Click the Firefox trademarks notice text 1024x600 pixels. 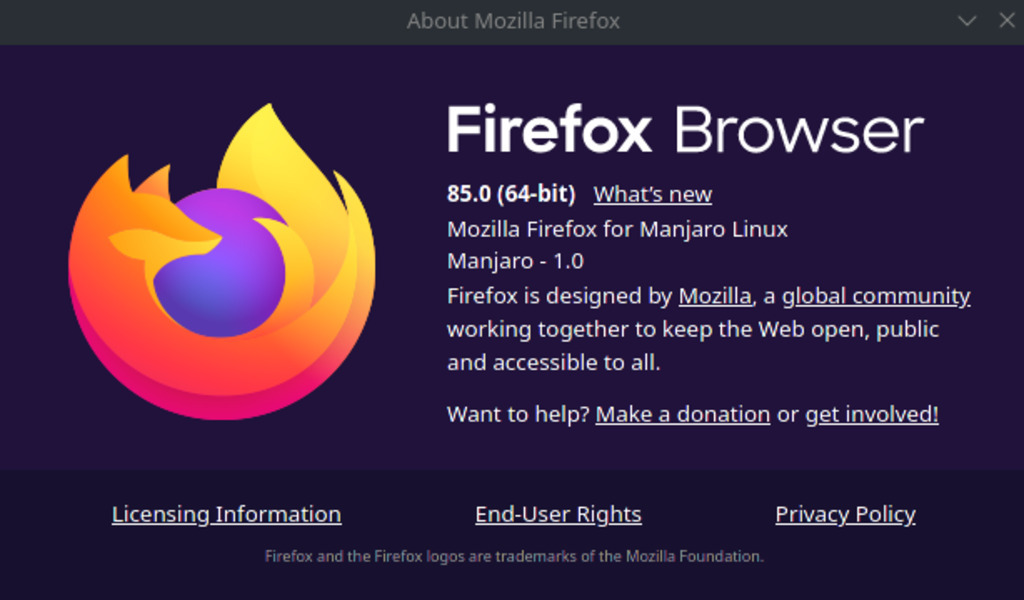coord(513,556)
